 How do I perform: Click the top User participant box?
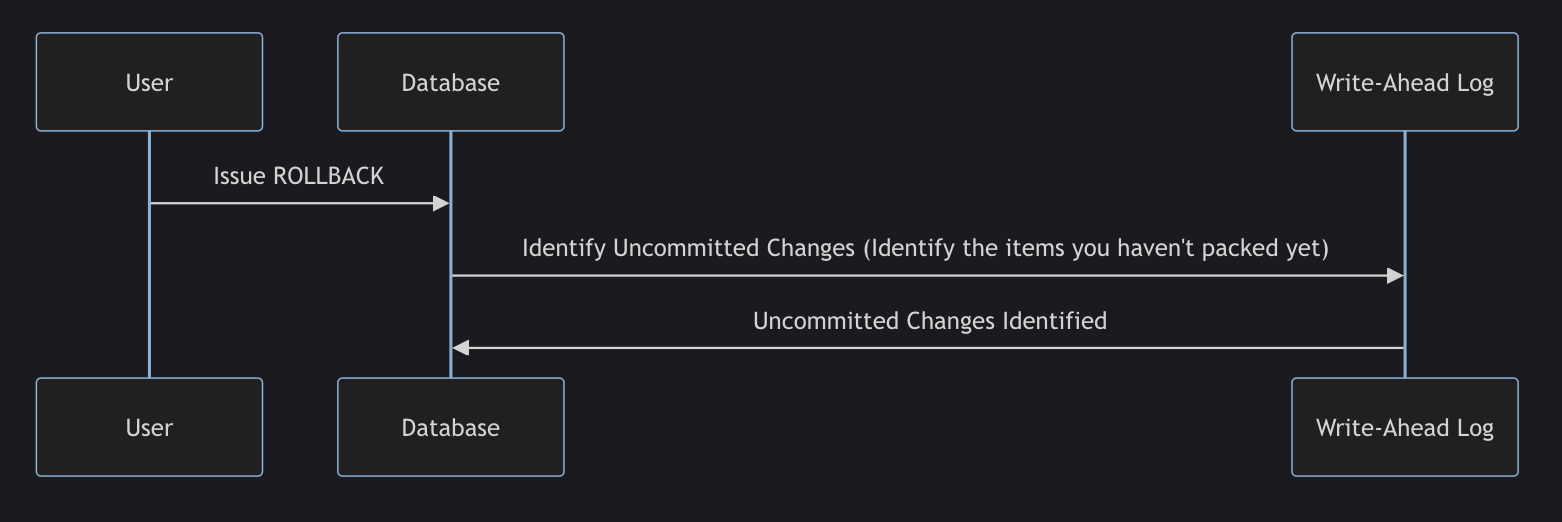coord(149,82)
